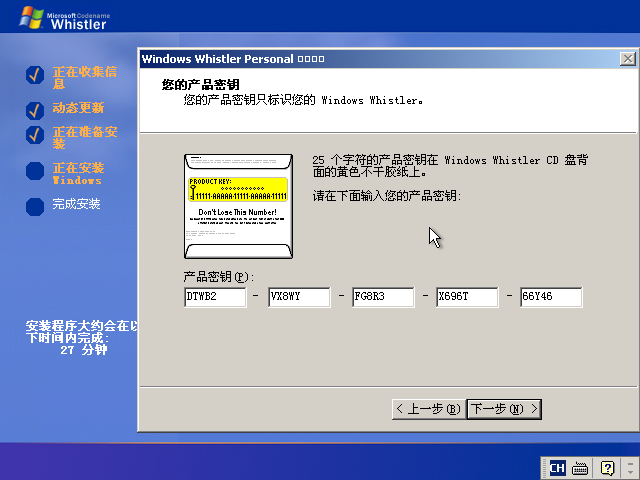Image resolution: width=640 pixels, height=480 pixels.
Task: Click the Windows Whistler Personal title bar
Action: (380, 59)
